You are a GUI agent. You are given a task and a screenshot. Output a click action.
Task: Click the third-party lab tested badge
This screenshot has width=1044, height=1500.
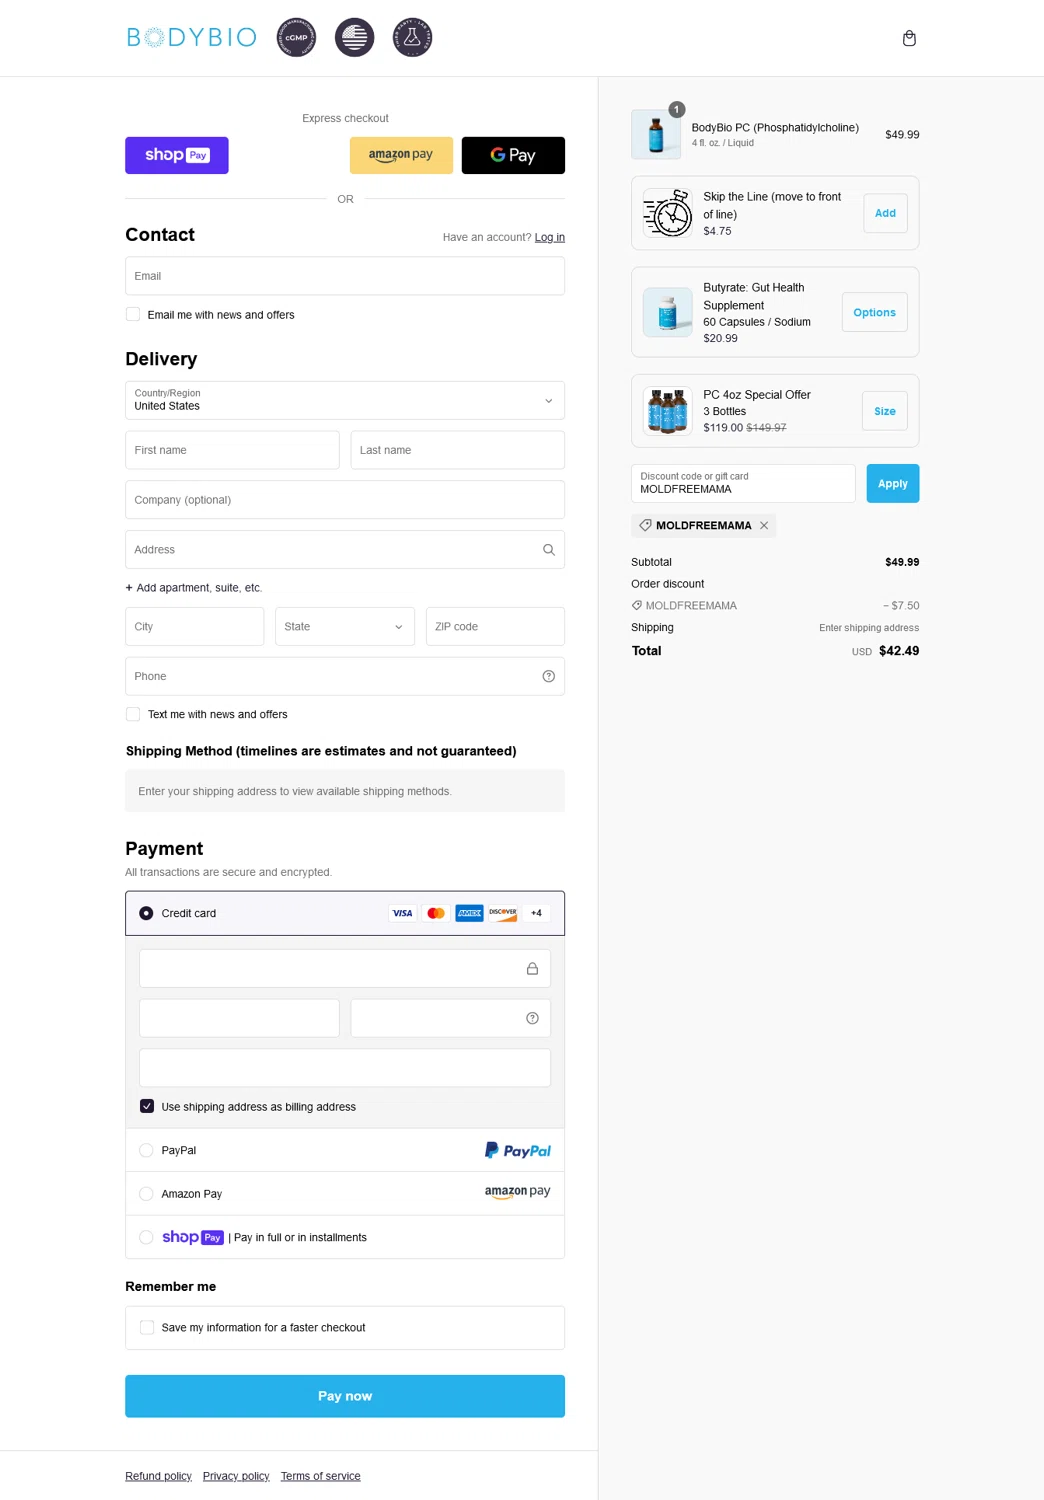tap(412, 38)
